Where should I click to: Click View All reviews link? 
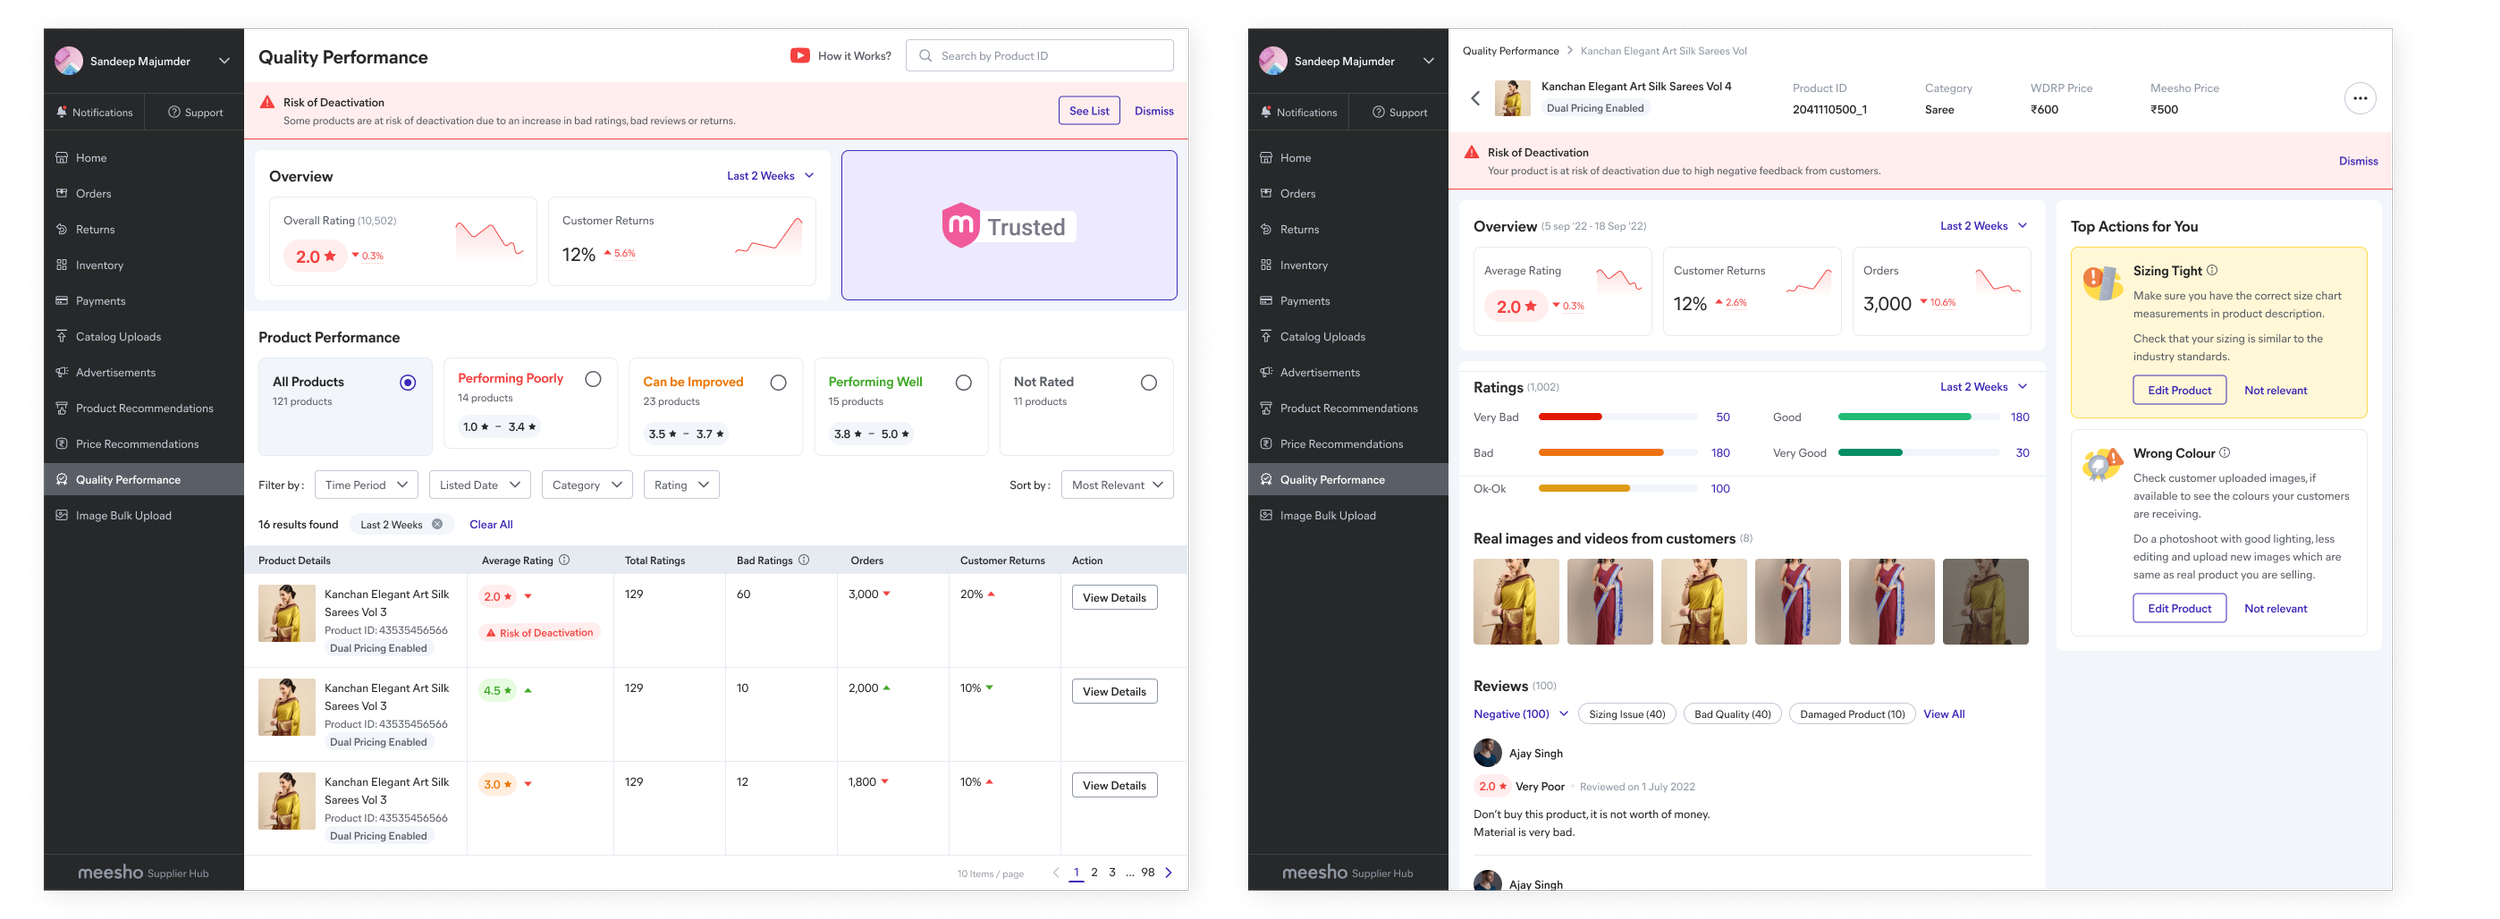coord(1943,714)
